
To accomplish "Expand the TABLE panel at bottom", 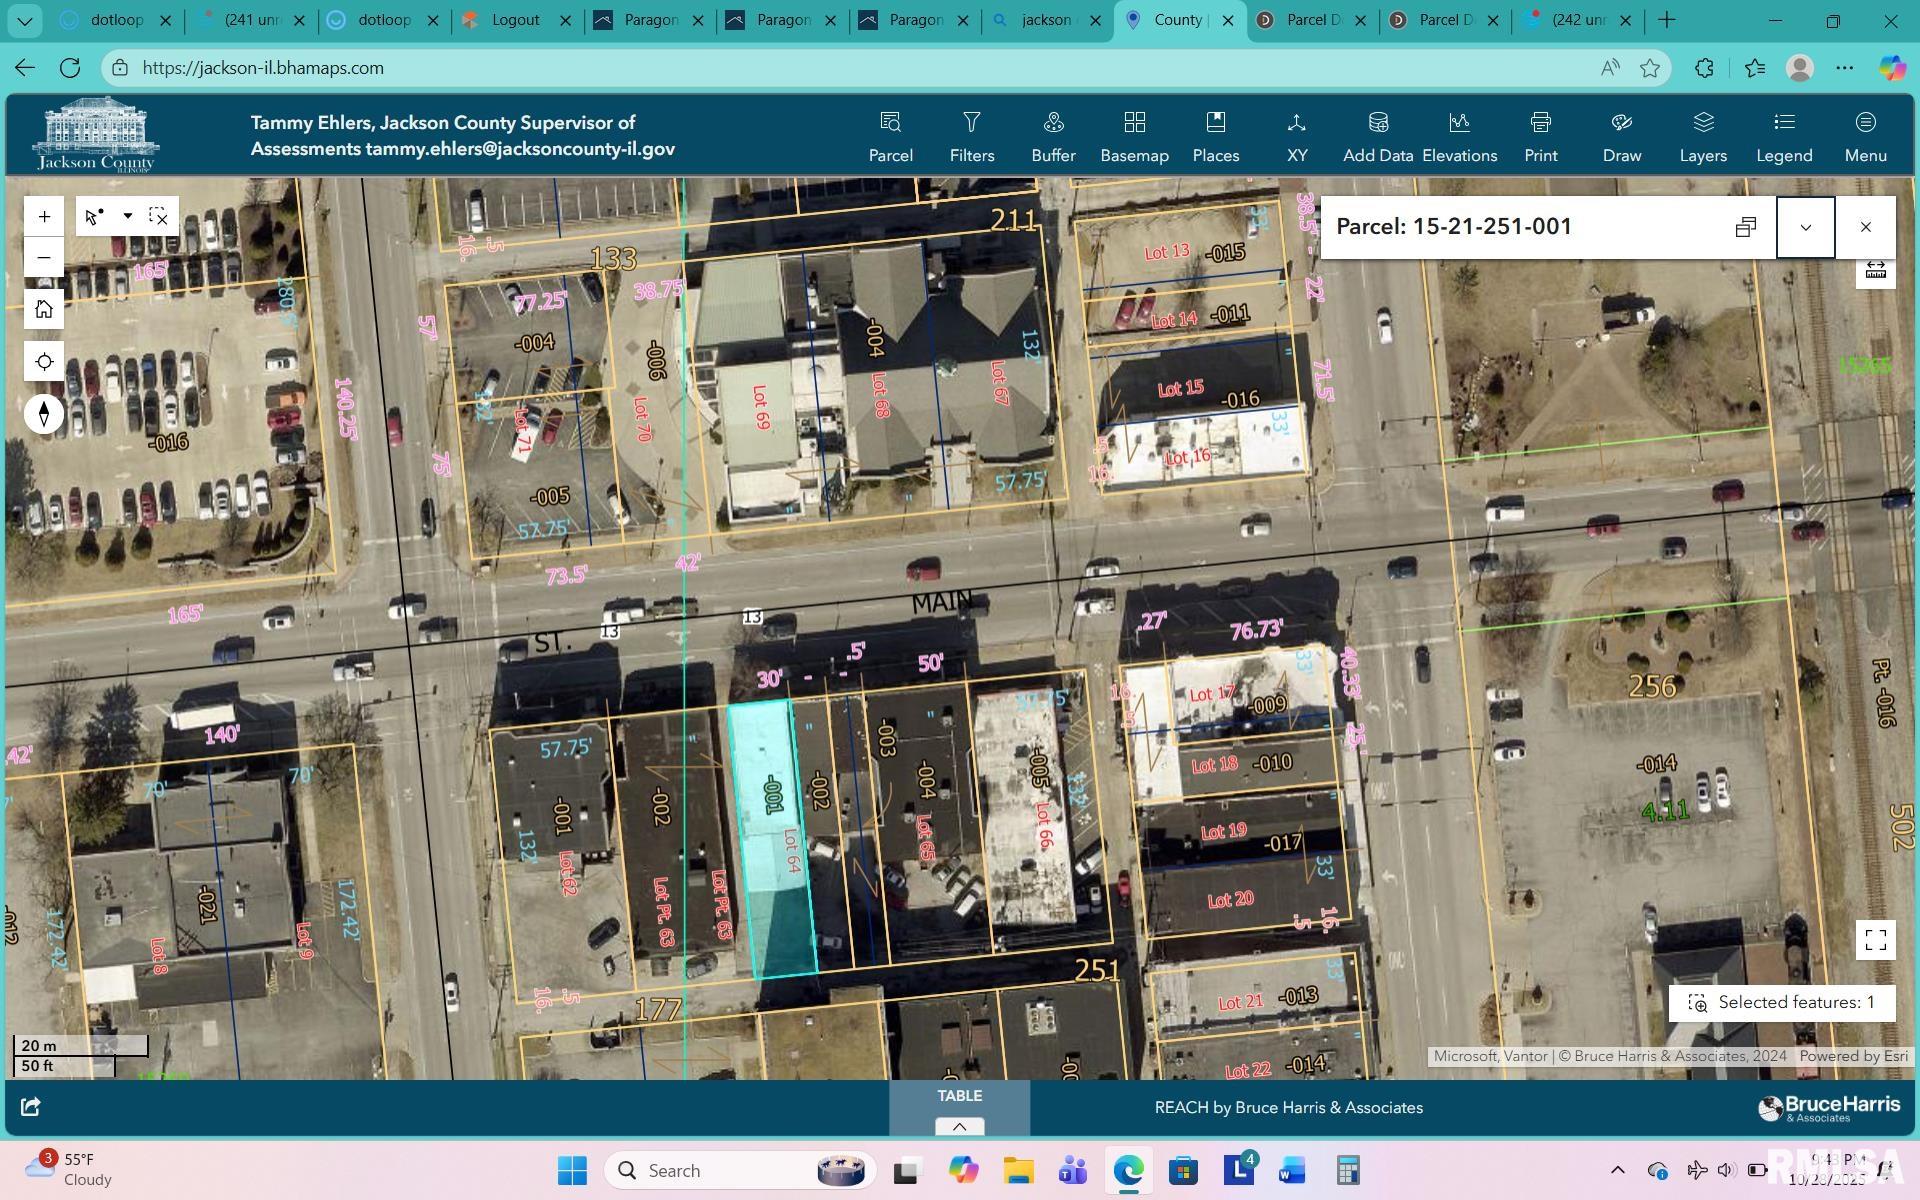I will coord(959,1125).
